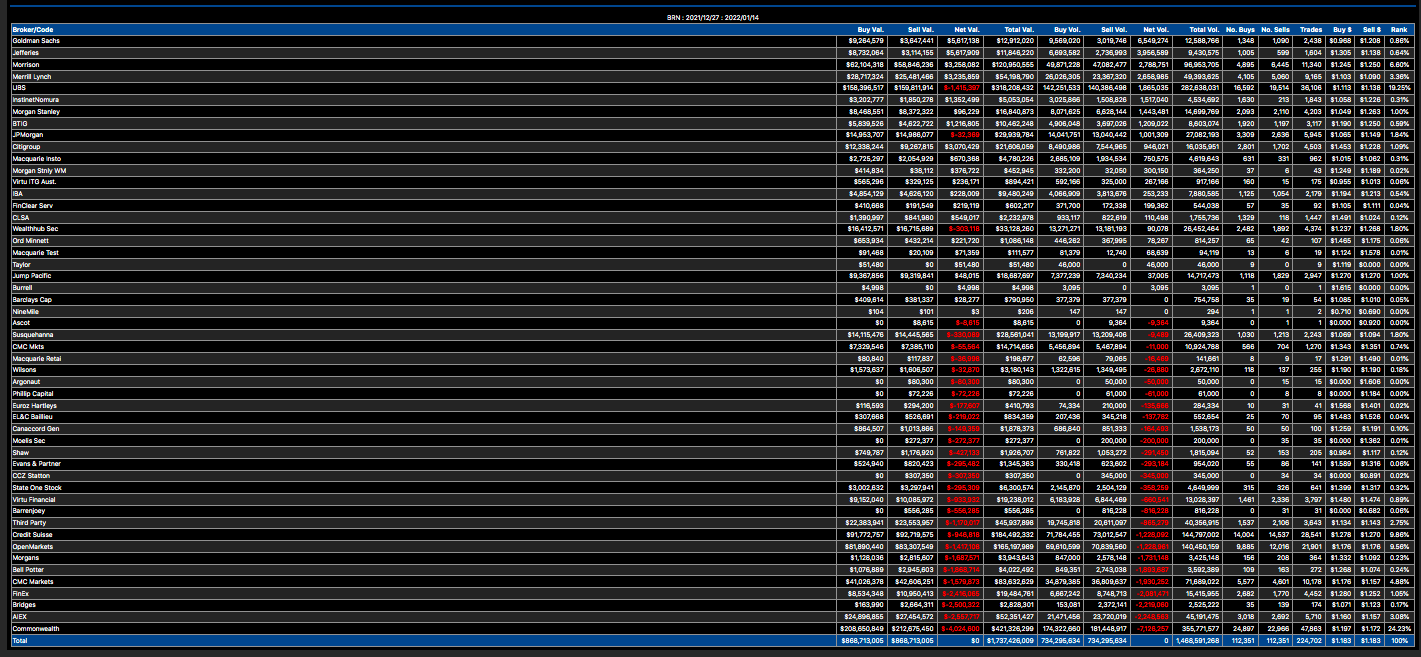Image resolution: width=1421 pixels, height=657 pixels.
Task: Click the FinClear Serv broker name
Action: click(x=33, y=206)
